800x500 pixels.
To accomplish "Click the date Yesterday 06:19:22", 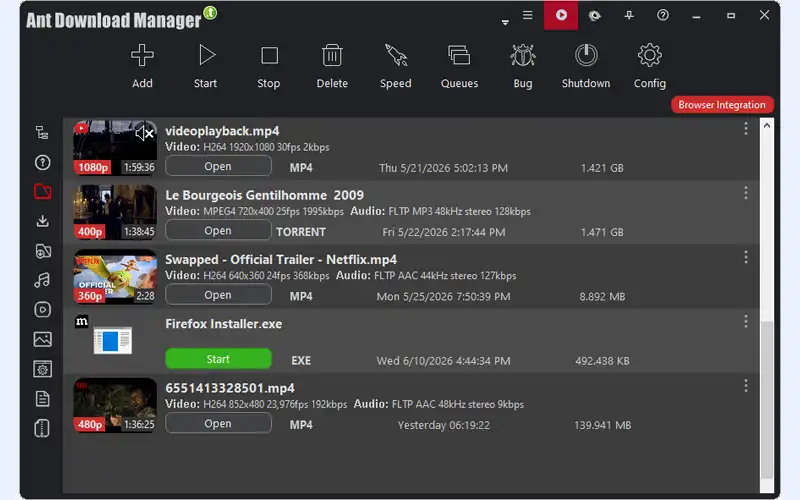I will (444, 425).
